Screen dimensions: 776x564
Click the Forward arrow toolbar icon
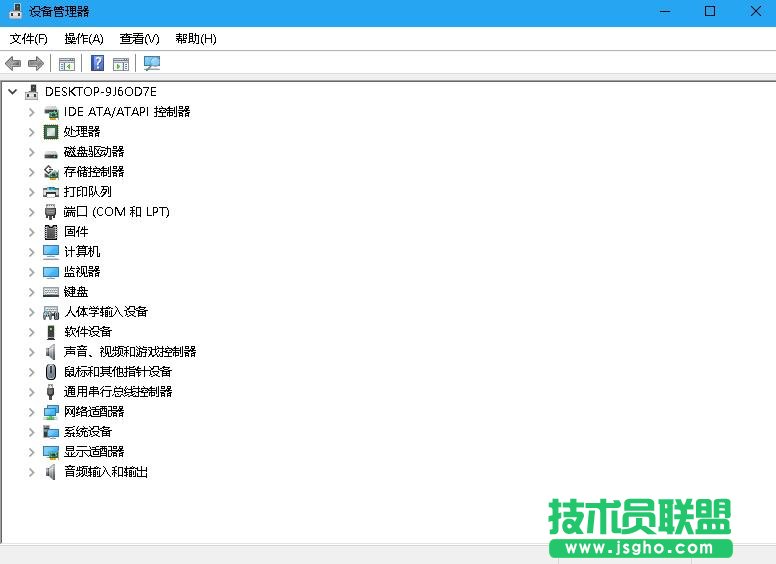click(36, 64)
